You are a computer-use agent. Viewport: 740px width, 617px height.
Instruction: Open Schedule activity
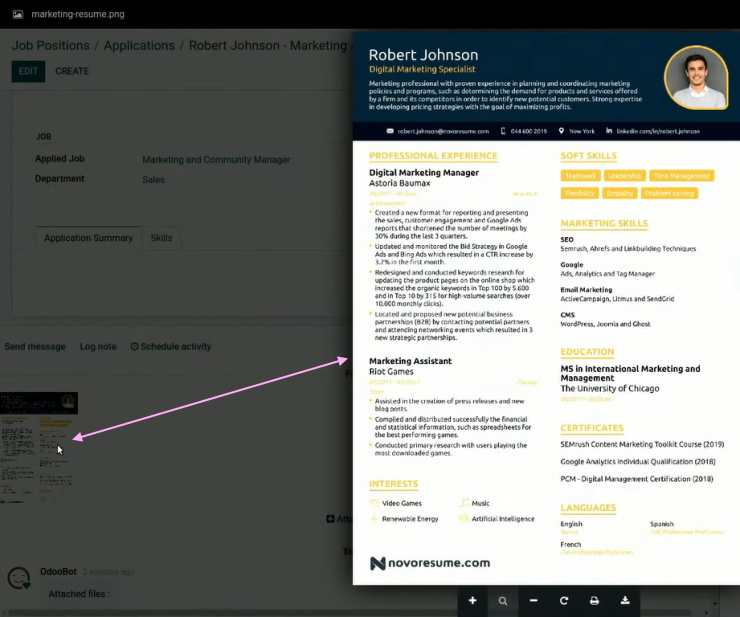171,347
